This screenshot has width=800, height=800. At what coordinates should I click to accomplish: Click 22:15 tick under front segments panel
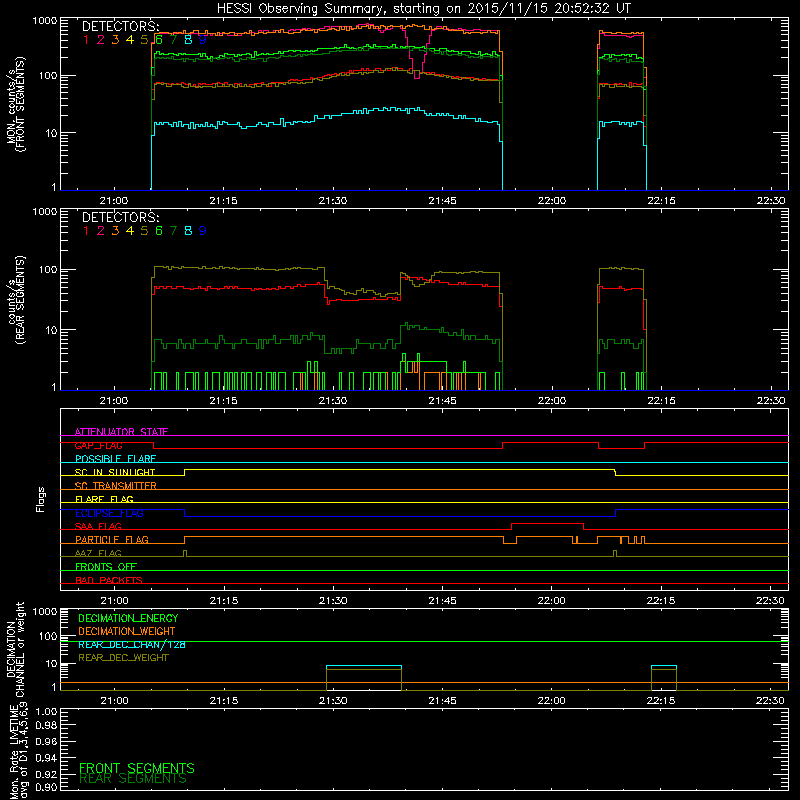click(661, 201)
